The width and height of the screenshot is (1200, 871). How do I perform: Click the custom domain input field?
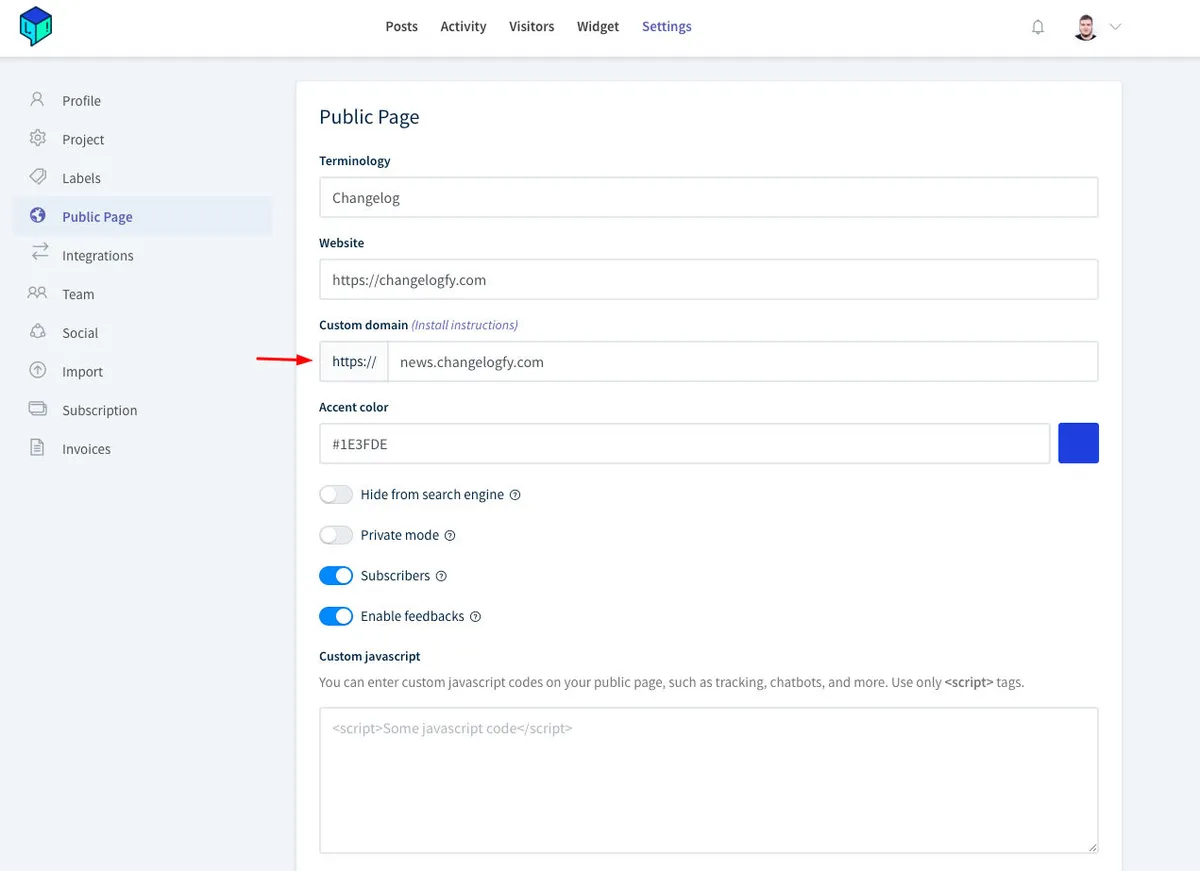click(x=742, y=362)
